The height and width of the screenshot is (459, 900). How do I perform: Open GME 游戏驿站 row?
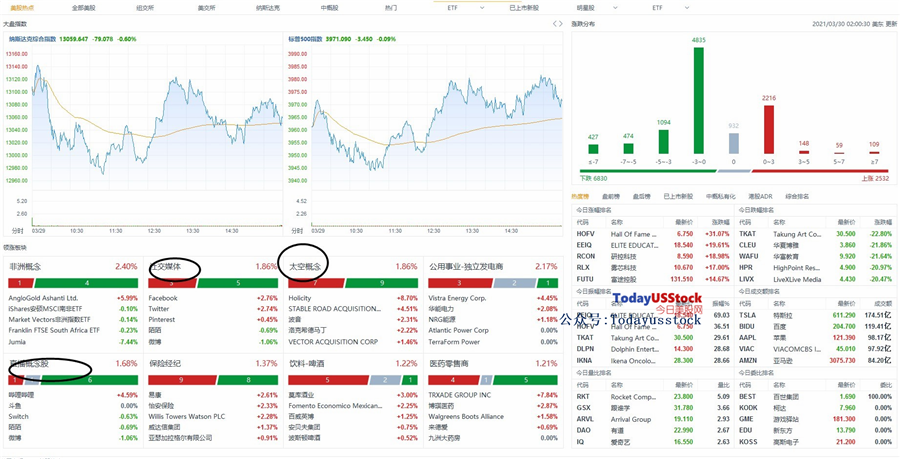(816, 419)
